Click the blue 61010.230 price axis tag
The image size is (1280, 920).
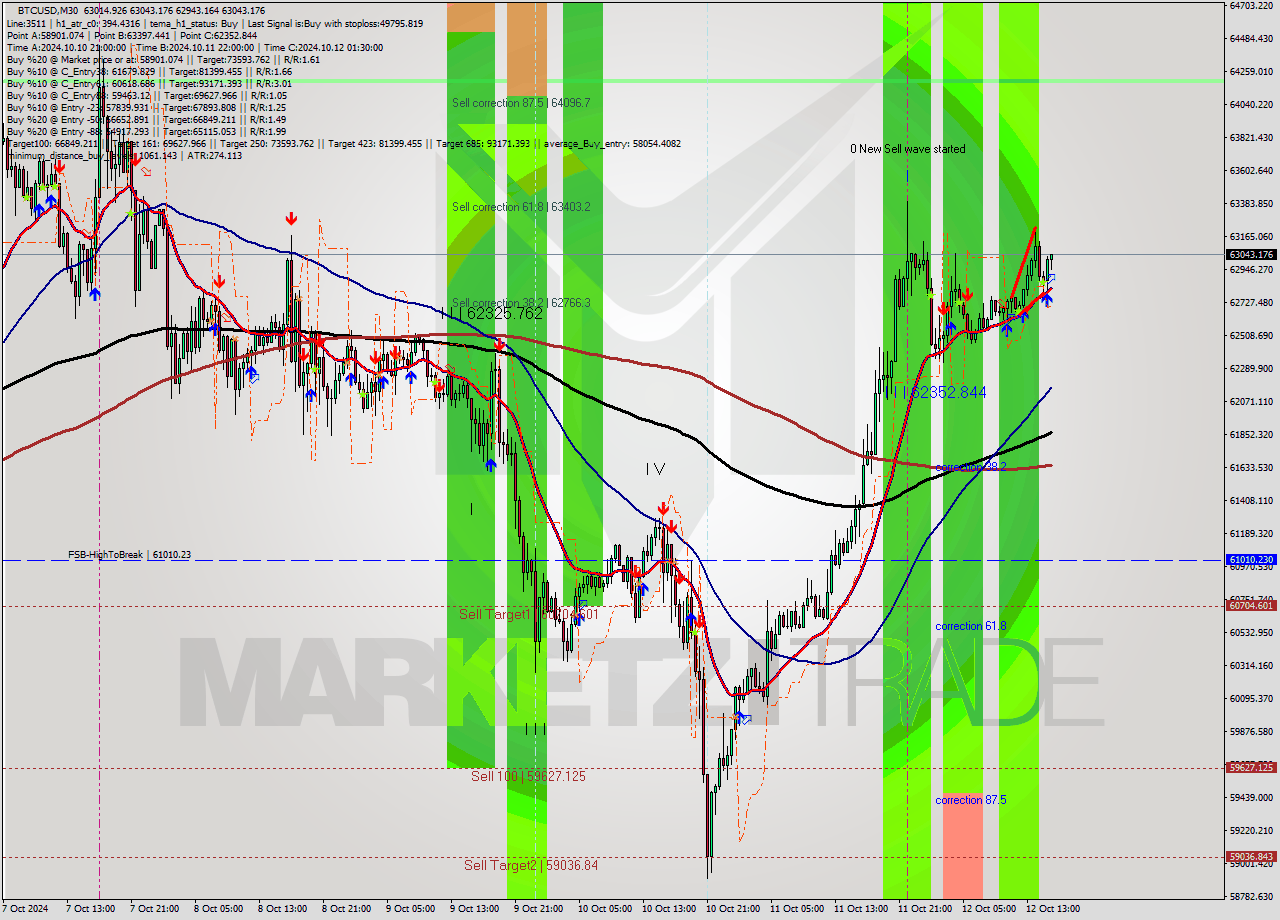tap(1251, 560)
